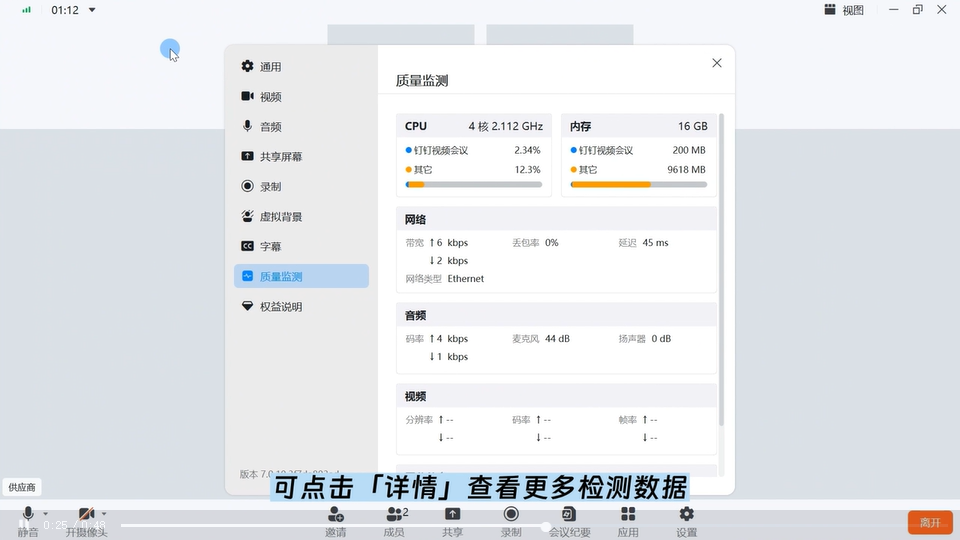Viewport: 960px width, 540px height.
Task: Click the screen-share icon beside 共享屏幕
Action: pyautogui.click(x=247, y=156)
